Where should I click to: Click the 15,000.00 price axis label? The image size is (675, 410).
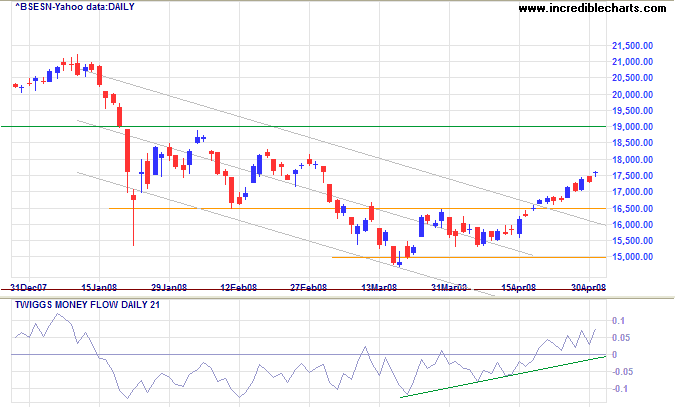coord(632,257)
